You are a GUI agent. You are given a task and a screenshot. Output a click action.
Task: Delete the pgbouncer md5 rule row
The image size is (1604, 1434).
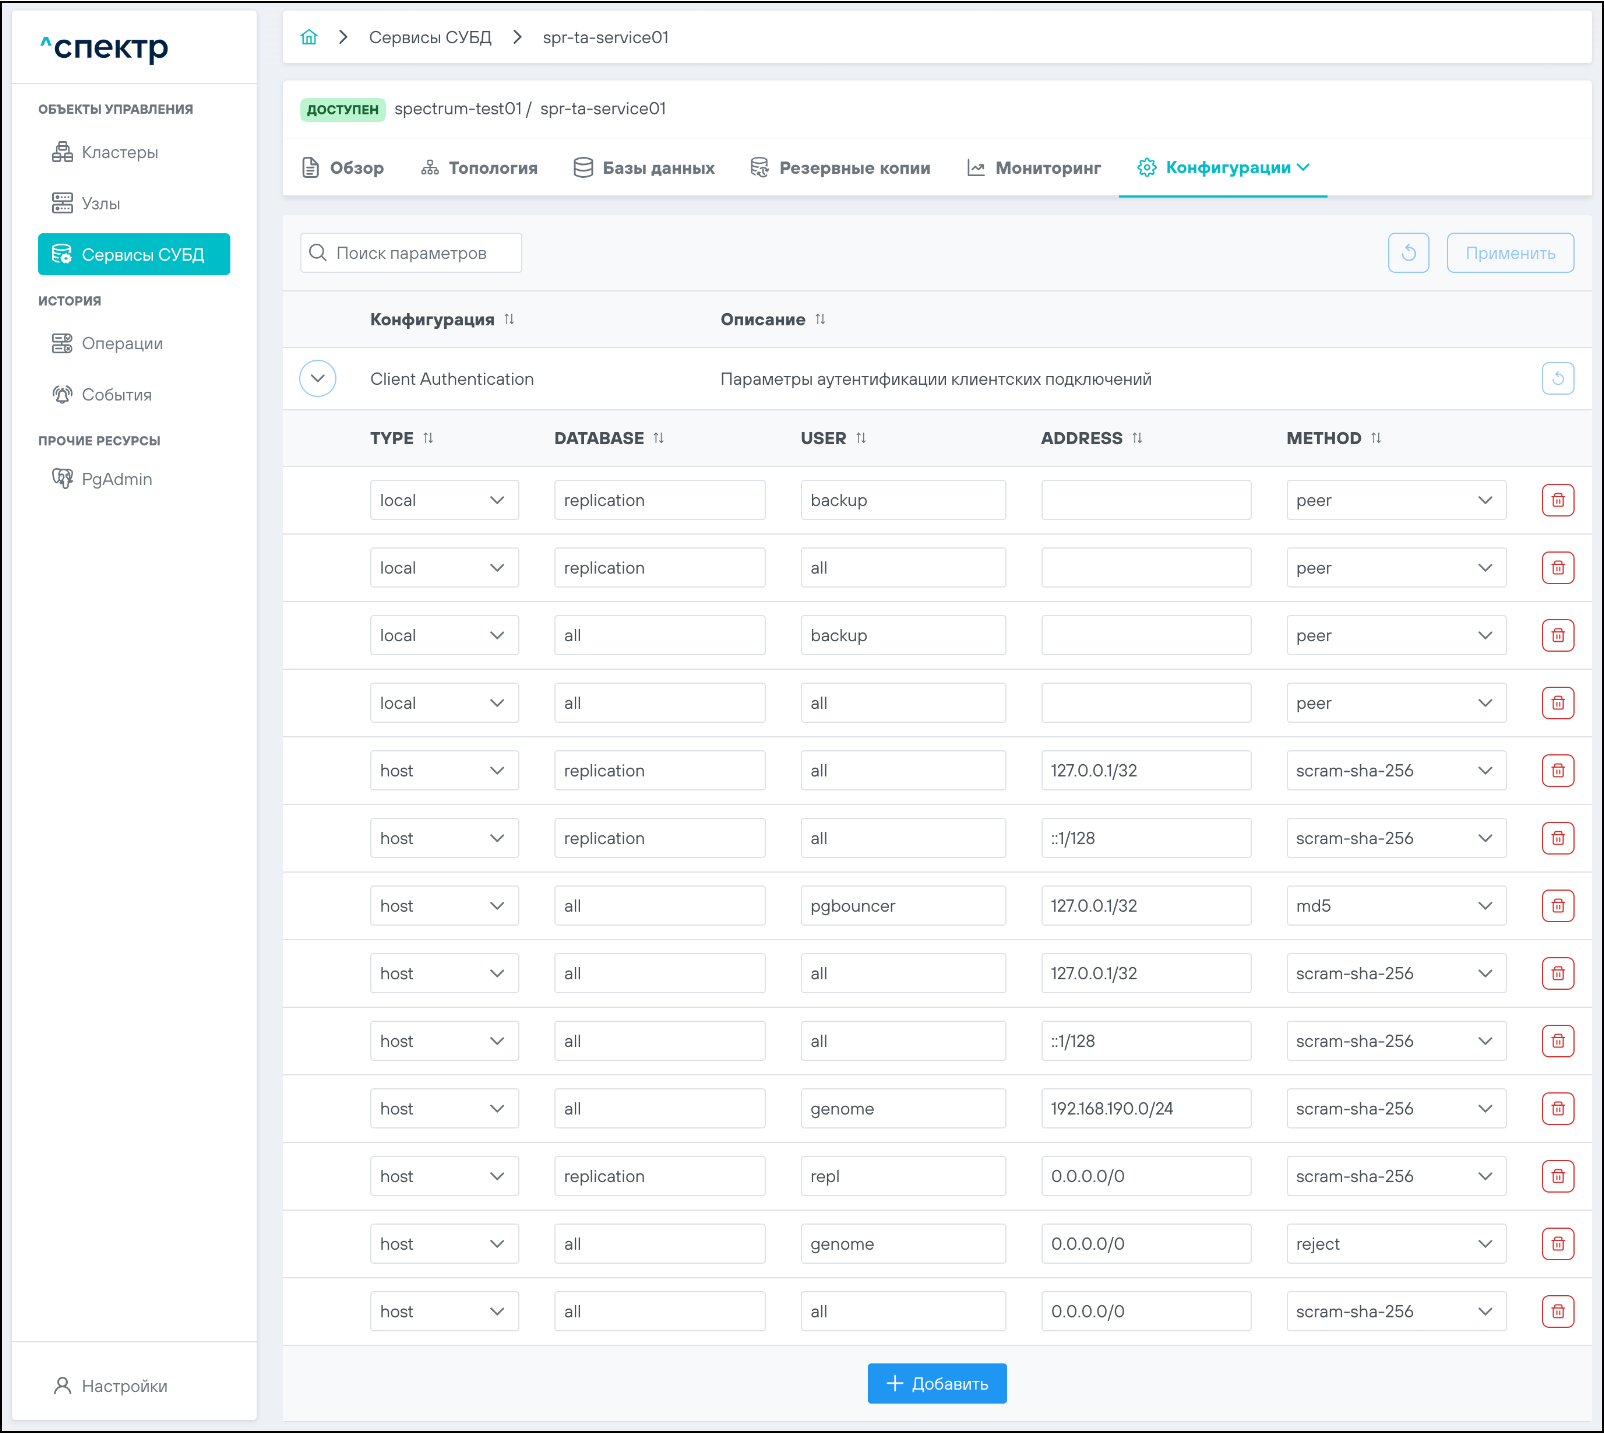1557,906
